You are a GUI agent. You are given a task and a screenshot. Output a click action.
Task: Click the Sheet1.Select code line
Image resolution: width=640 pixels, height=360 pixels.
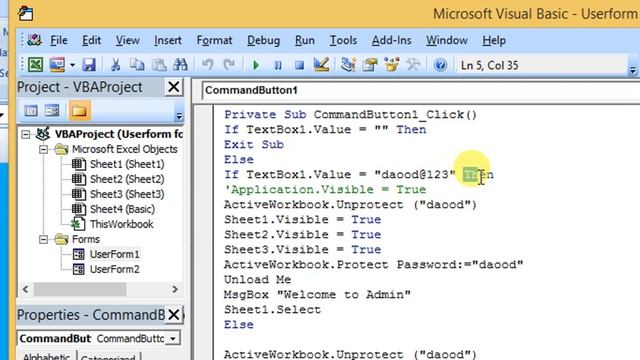tap(272, 310)
